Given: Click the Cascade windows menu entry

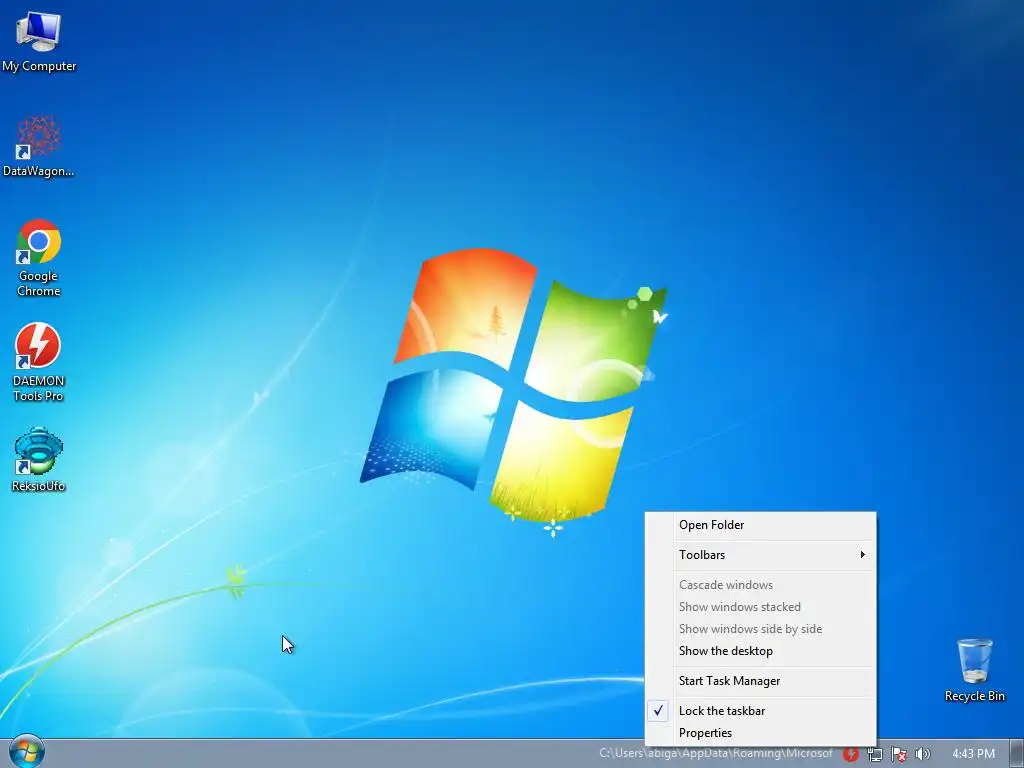Looking at the screenshot, I should click(x=761, y=585).
